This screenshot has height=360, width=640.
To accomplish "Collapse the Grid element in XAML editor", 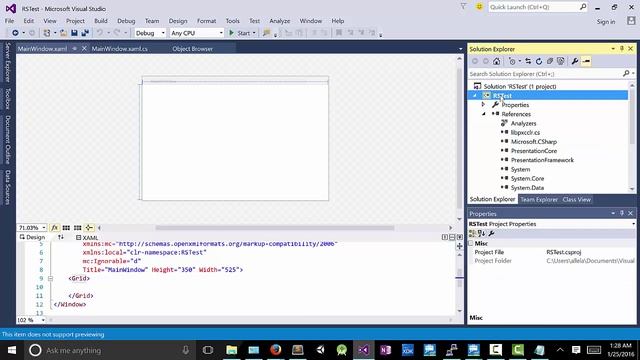I will (x=51, y=278).
